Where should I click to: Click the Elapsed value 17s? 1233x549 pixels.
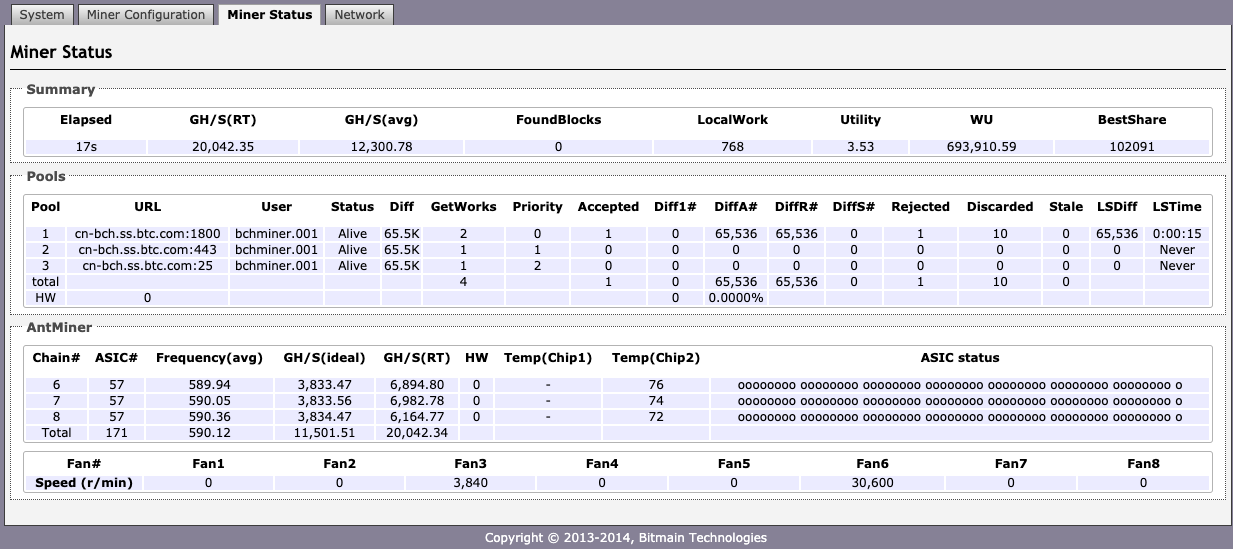click(85, 146)
